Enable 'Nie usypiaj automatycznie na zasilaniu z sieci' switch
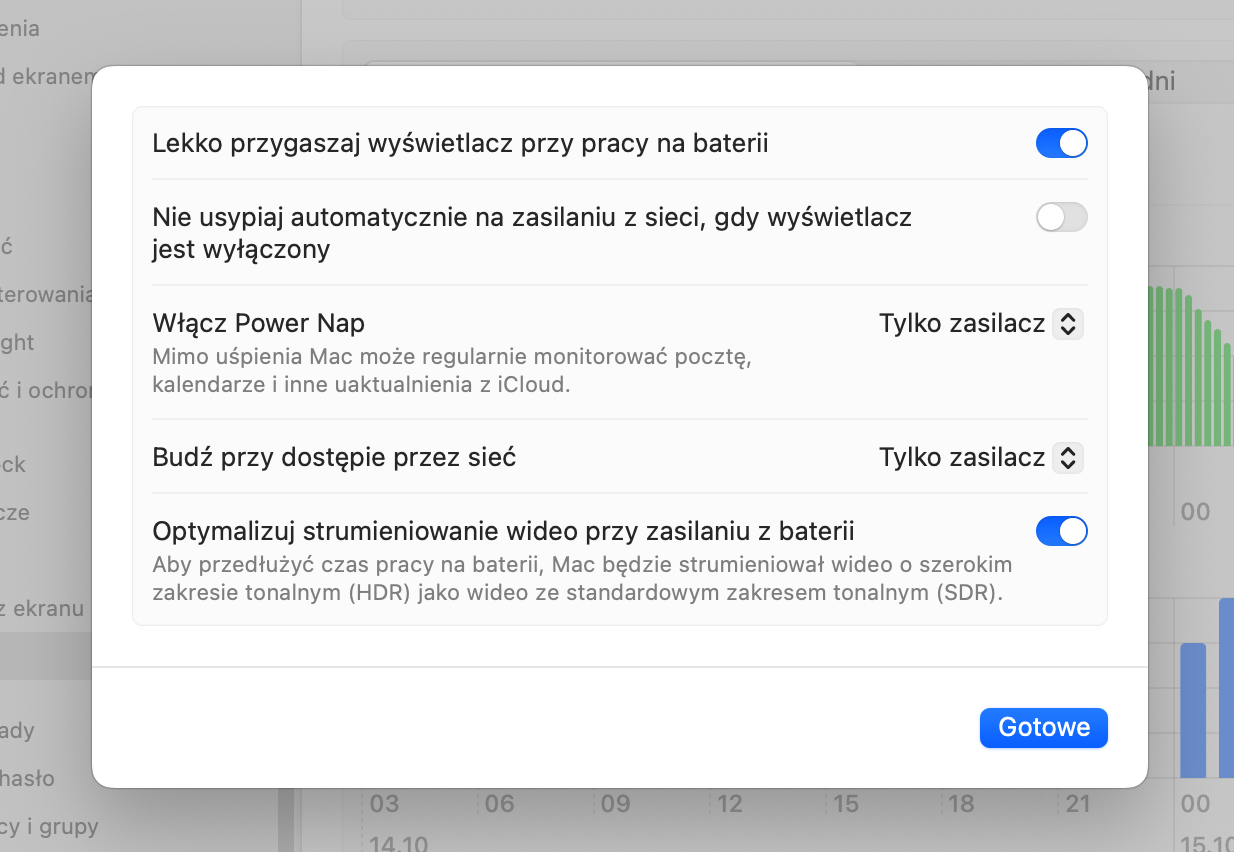 coord(1061,217)
